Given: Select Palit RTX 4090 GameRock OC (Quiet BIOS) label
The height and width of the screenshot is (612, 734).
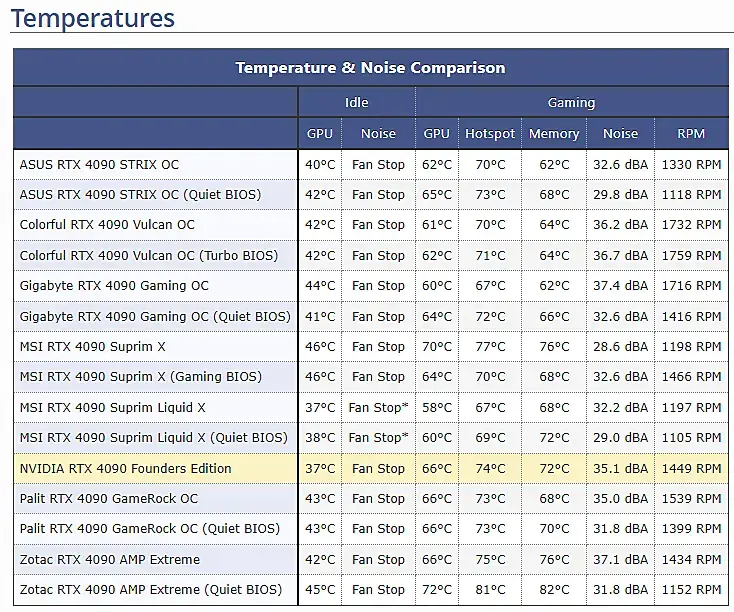Looking at the screenshot, I should point(150,528).
